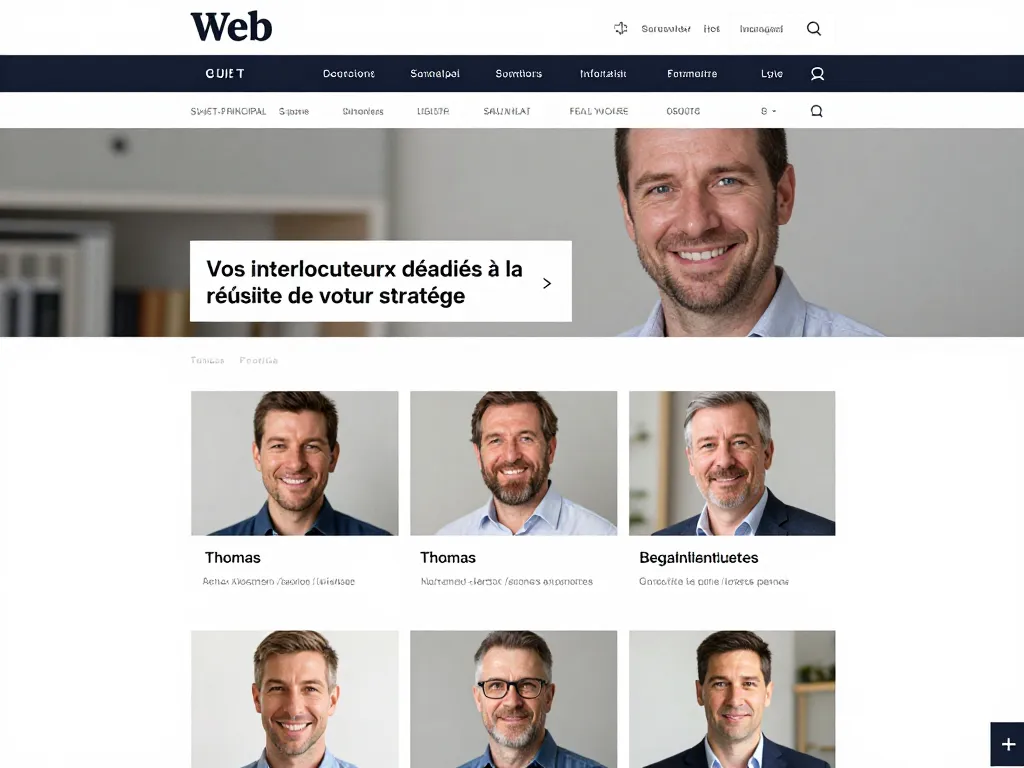
Task: Open the Begainlientluetes profile name link
Action: click(699, 558)
